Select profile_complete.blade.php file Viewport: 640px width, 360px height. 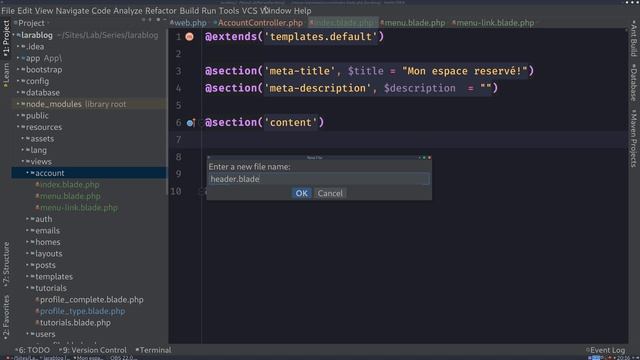click(x=91, y=300)
